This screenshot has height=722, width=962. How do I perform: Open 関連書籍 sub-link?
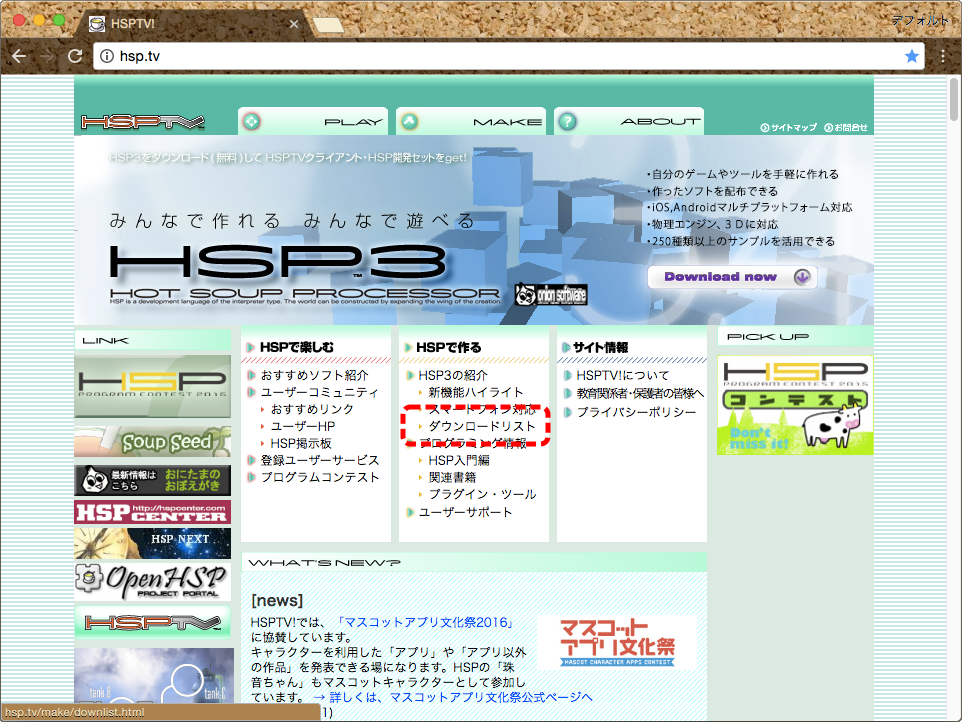point(452,477)
